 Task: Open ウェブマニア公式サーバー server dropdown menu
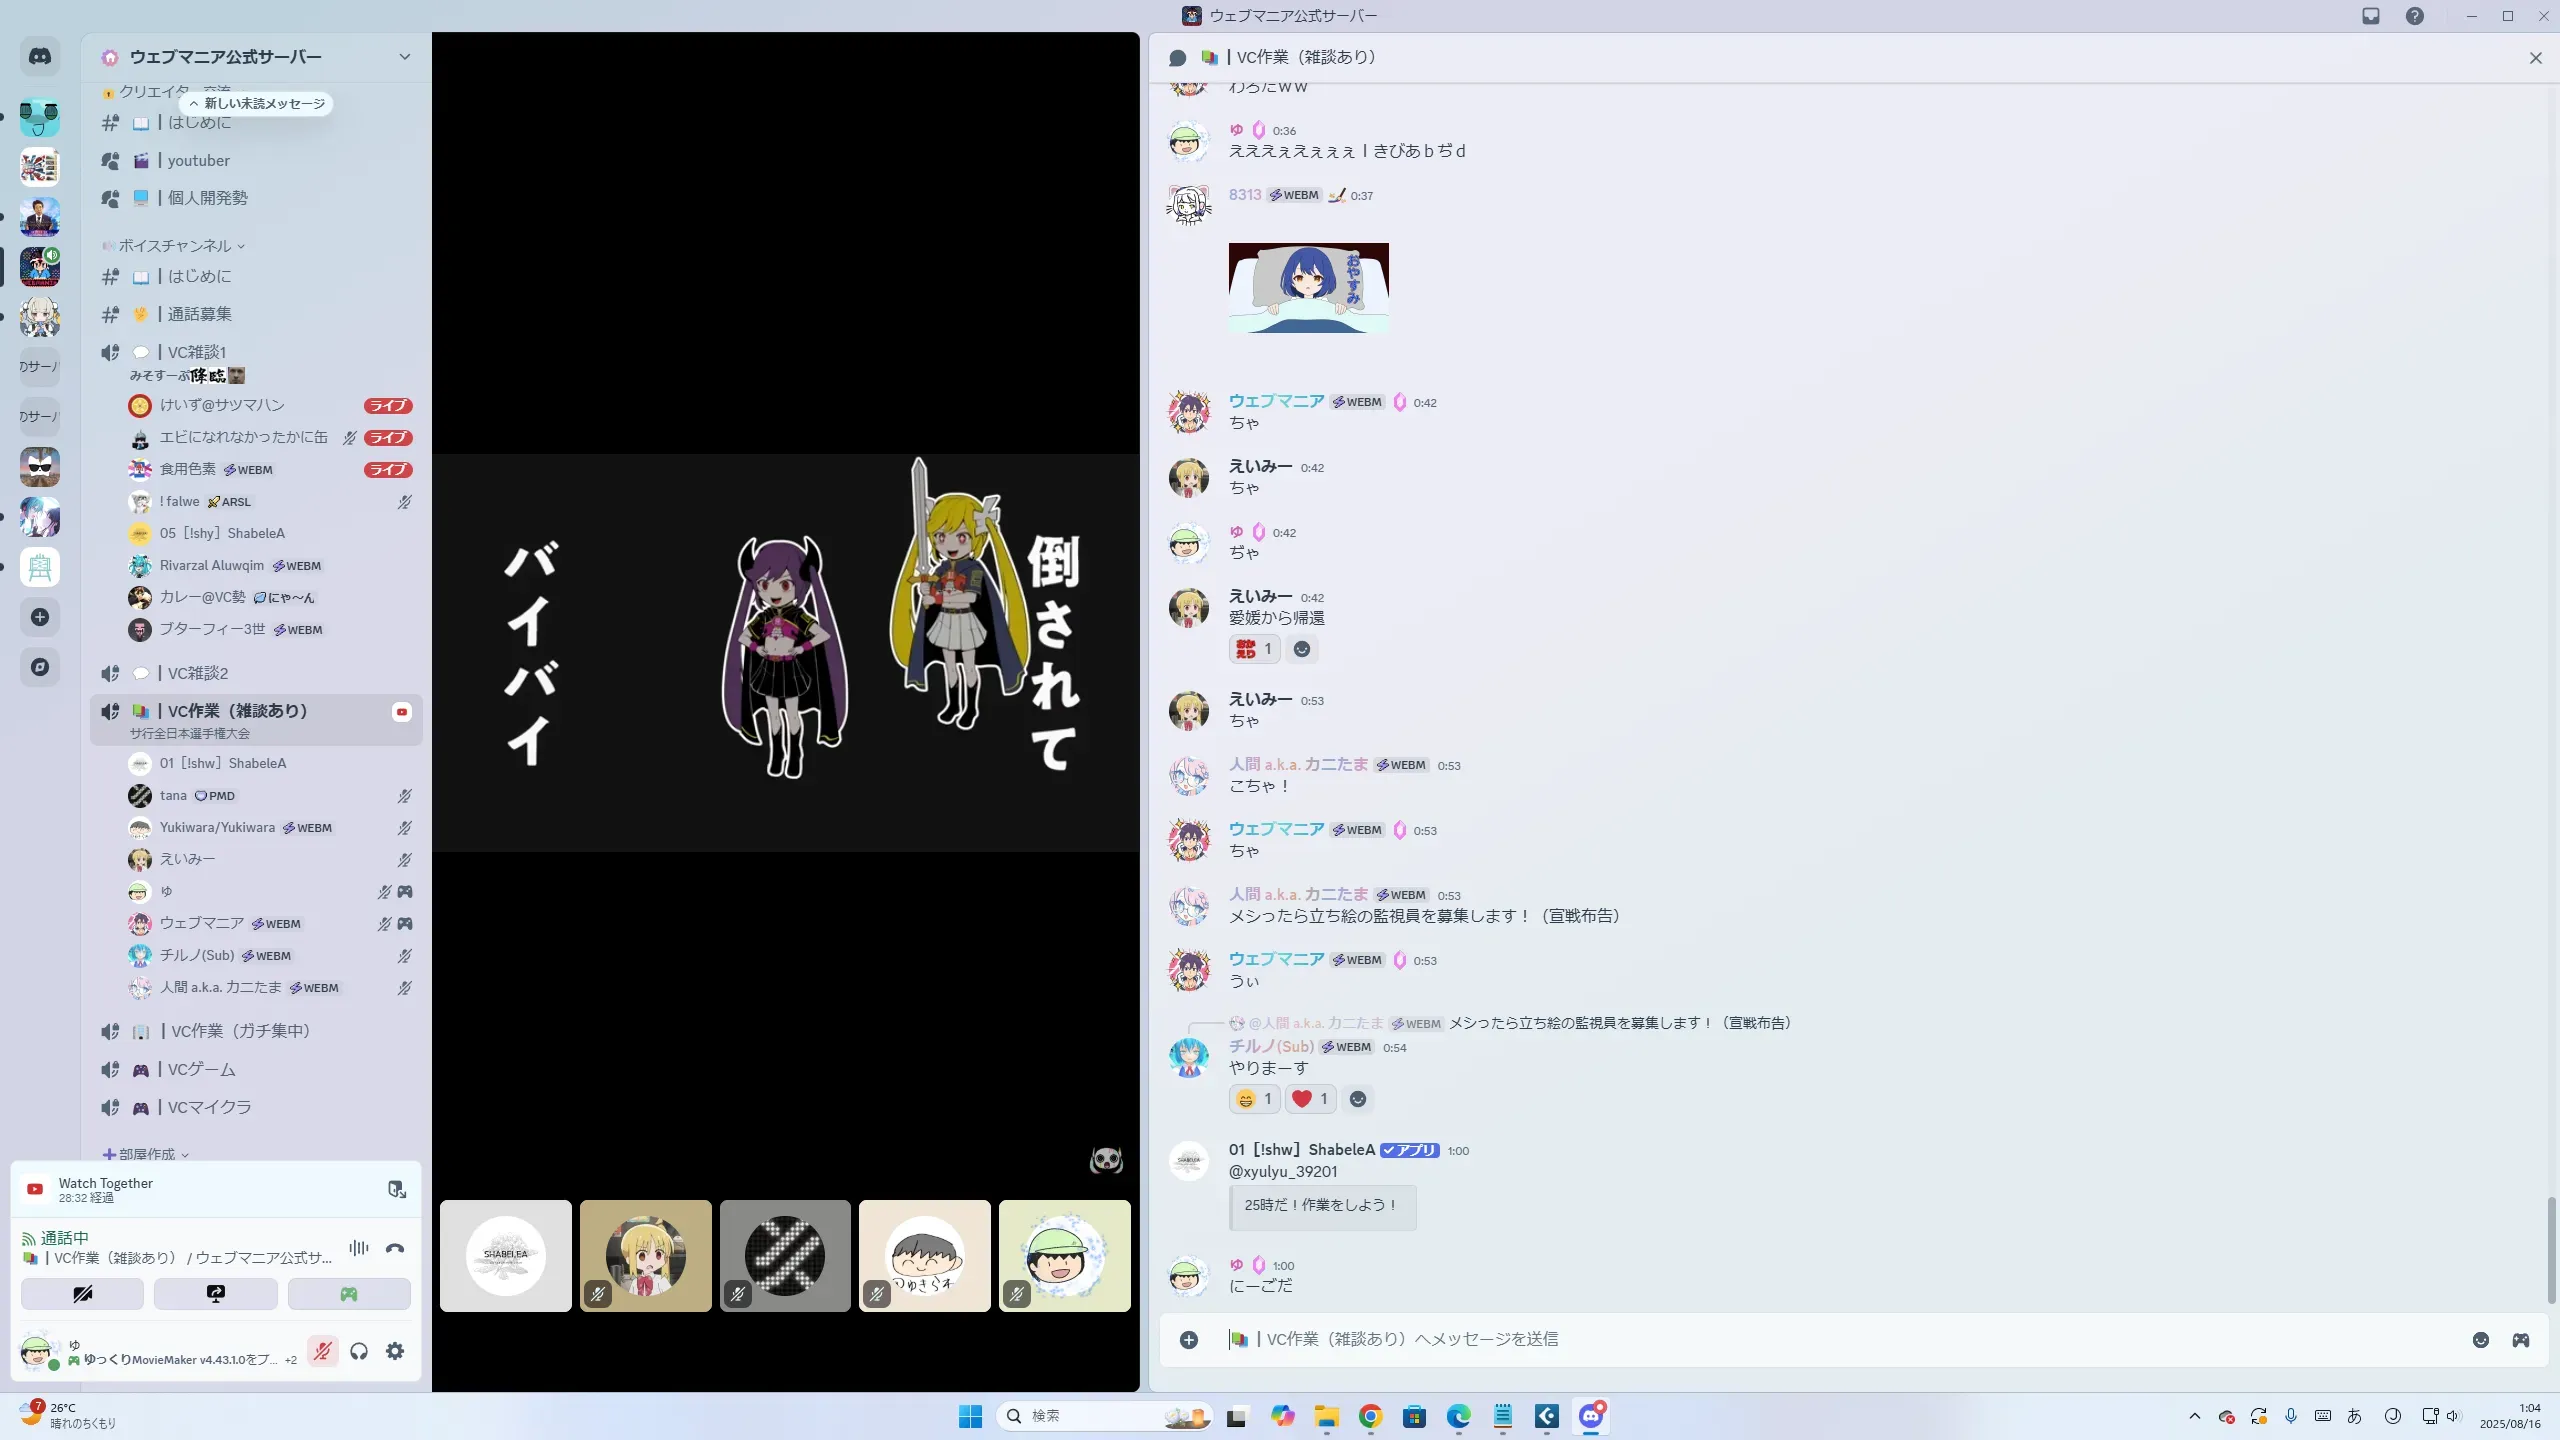(x=404, y=57)
